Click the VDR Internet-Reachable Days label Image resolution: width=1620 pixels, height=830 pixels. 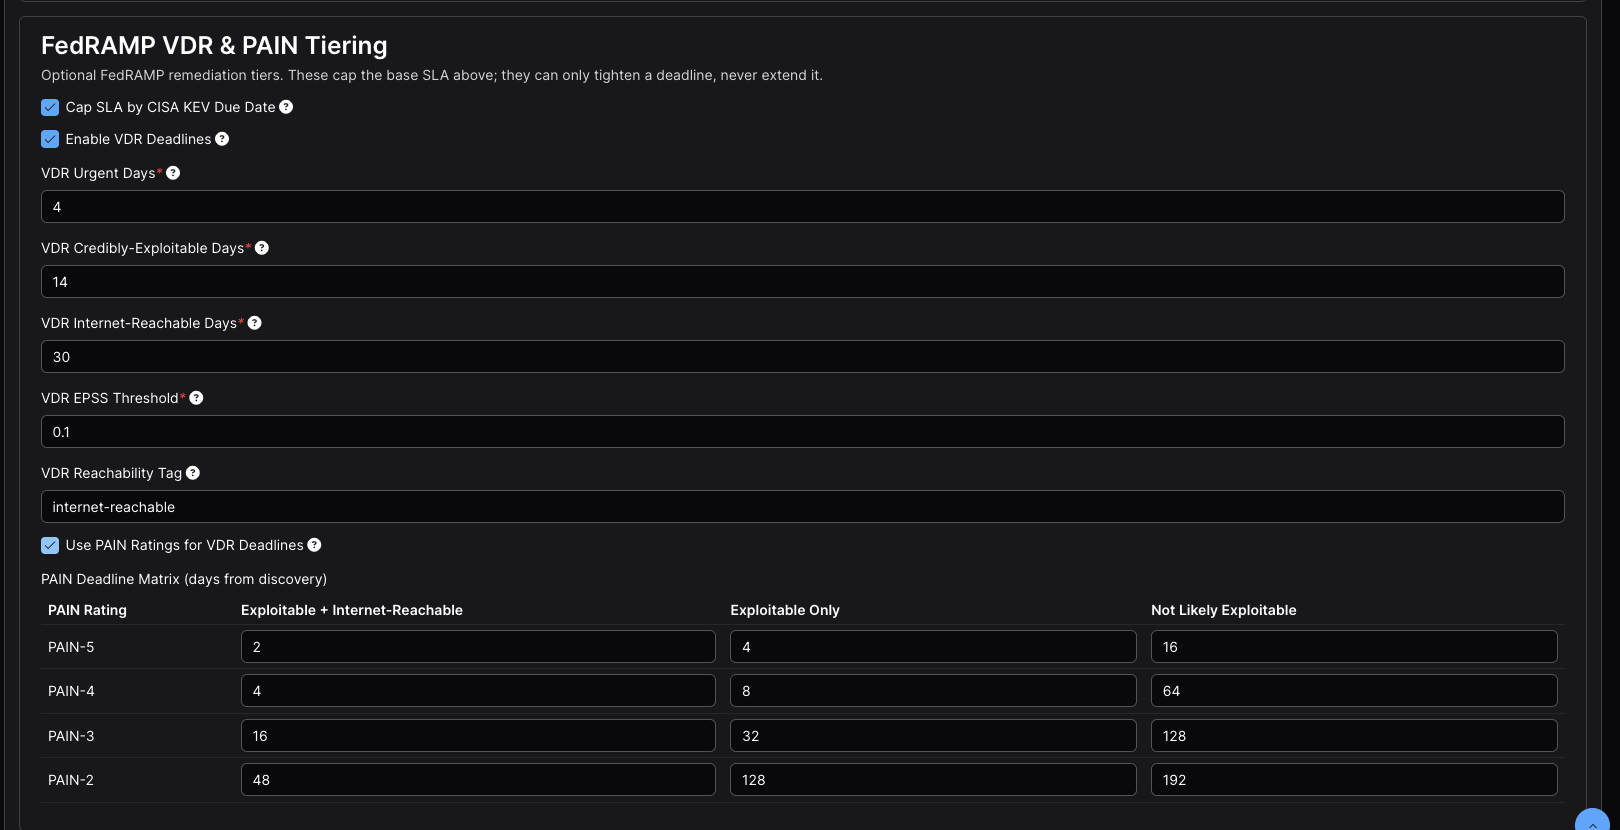(139, 323)
